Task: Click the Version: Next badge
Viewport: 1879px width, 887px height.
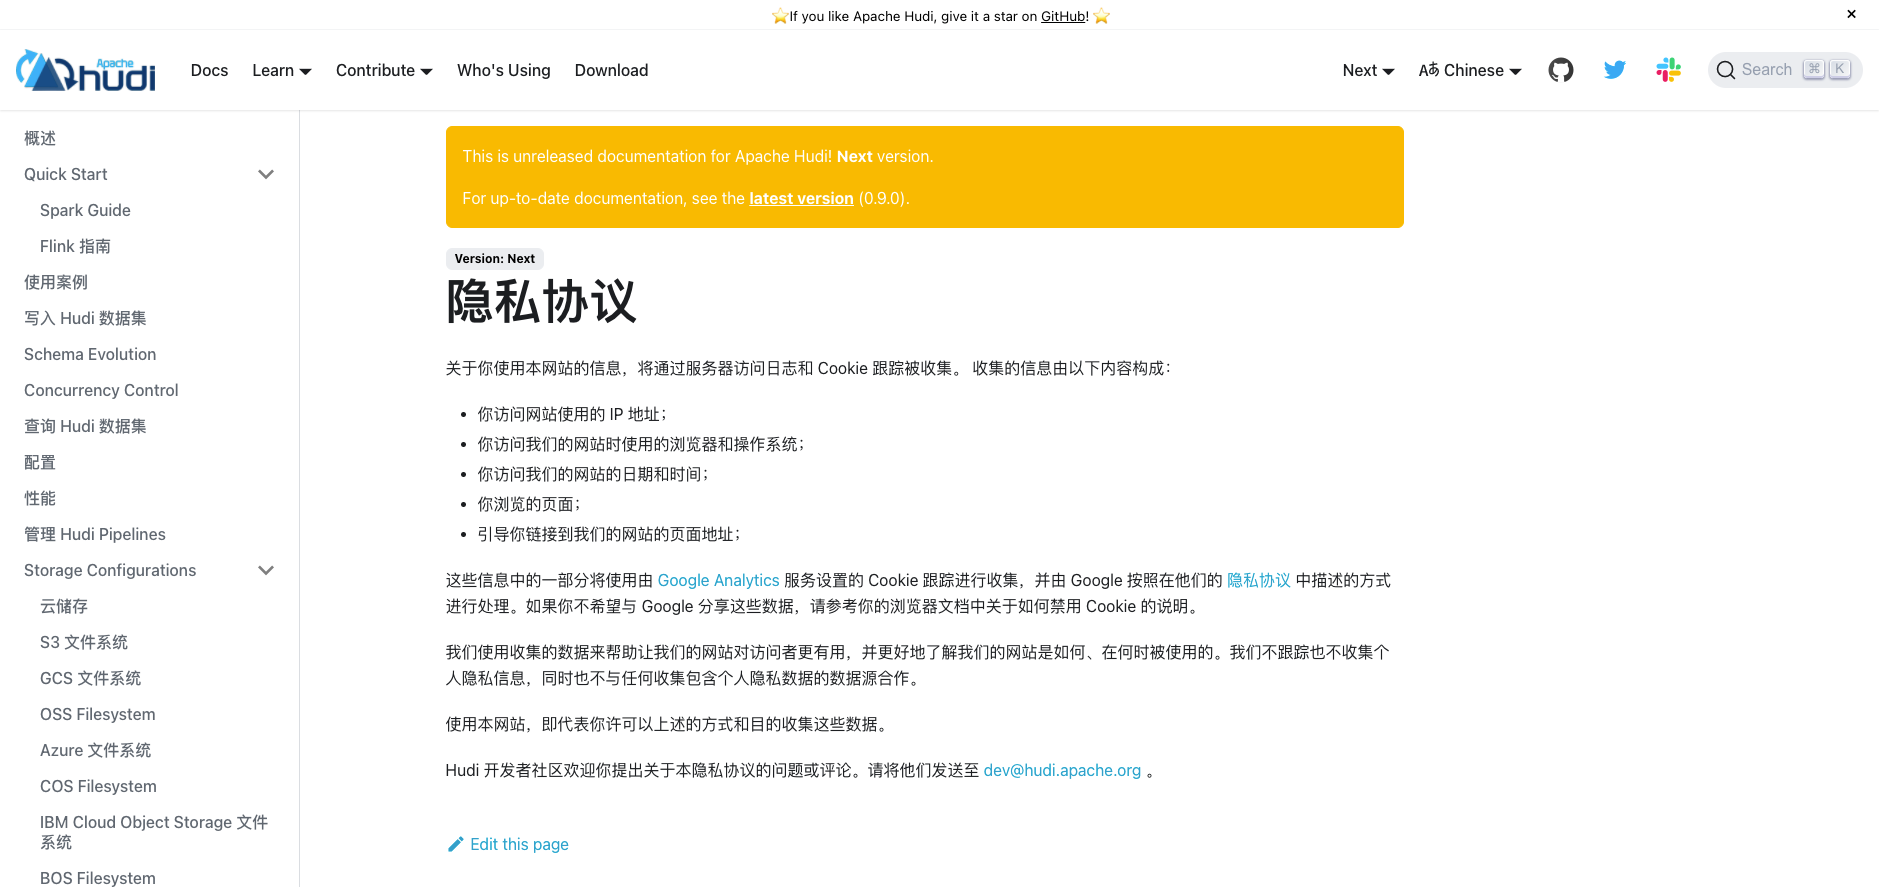Action: point(495,258)
